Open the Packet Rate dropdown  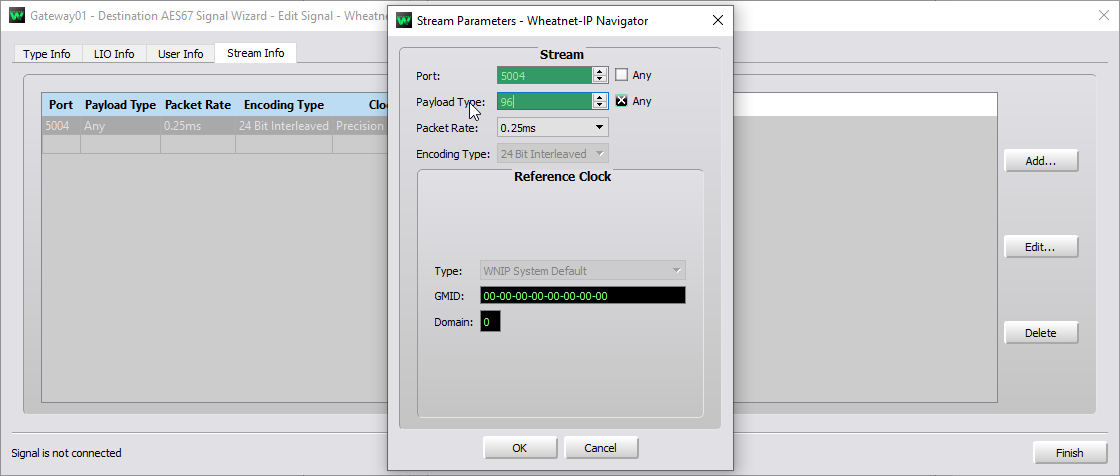(x=552, y=127)
